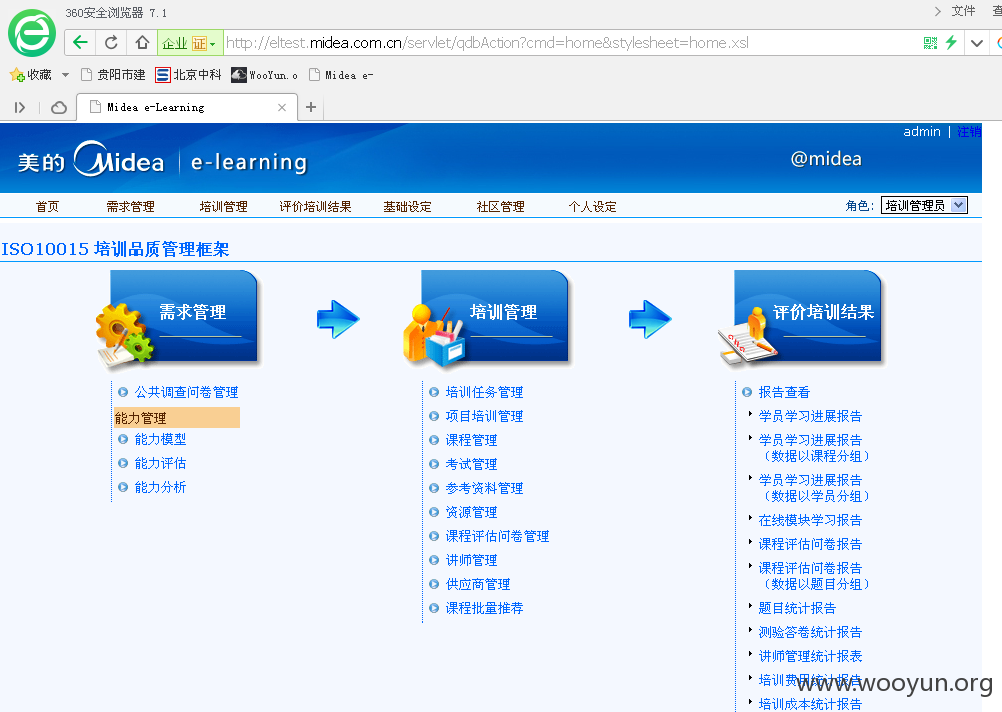This screenshot has width=1002, height=712.
Task: Open 课程评估问卷报告 link
Action: tap(810, 544)
